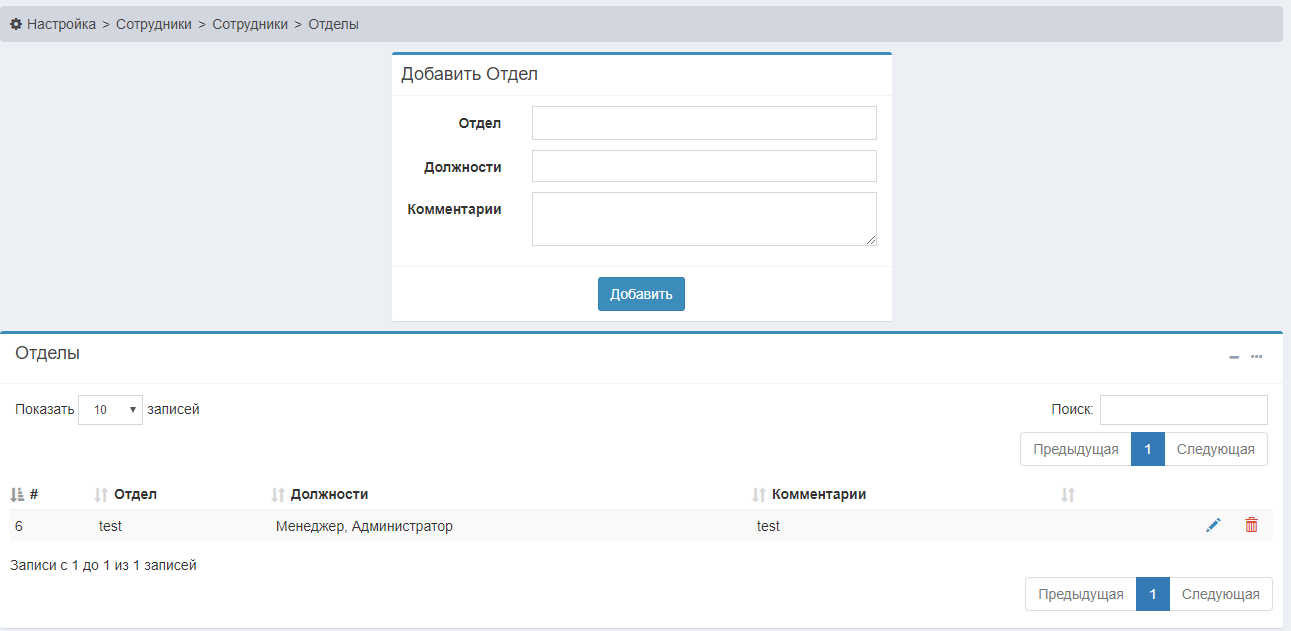Open the records-per-page dropdown showing 10
The image size is (1291, 631).
110,409
